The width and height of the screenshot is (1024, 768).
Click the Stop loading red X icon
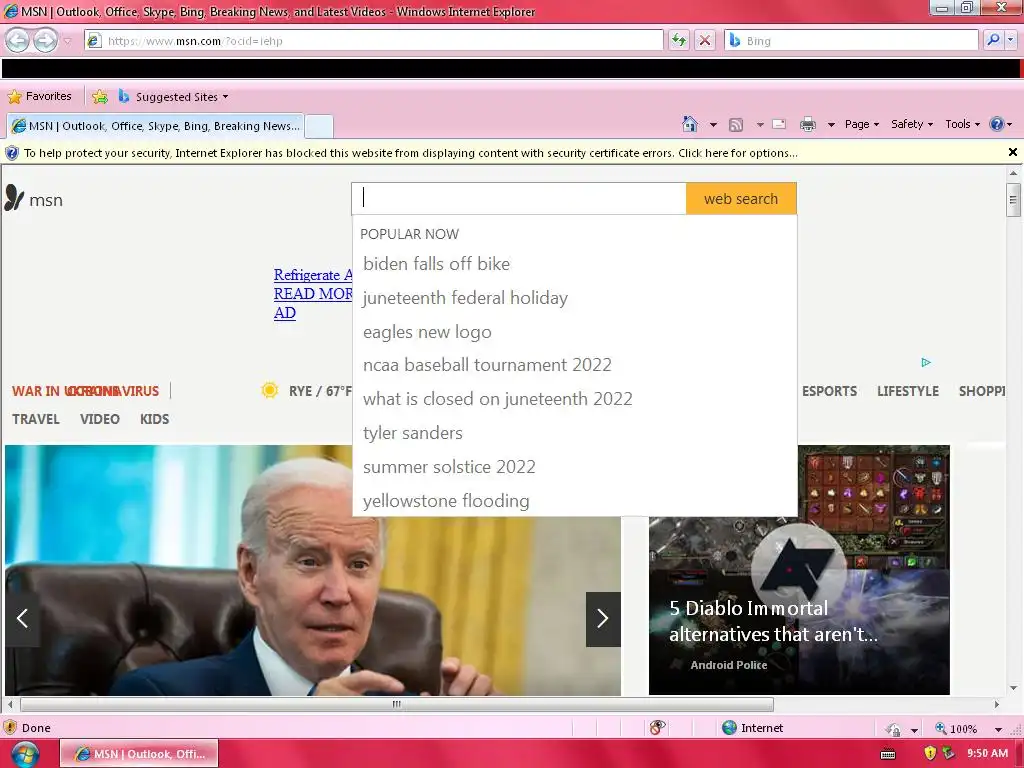point(705,40)
